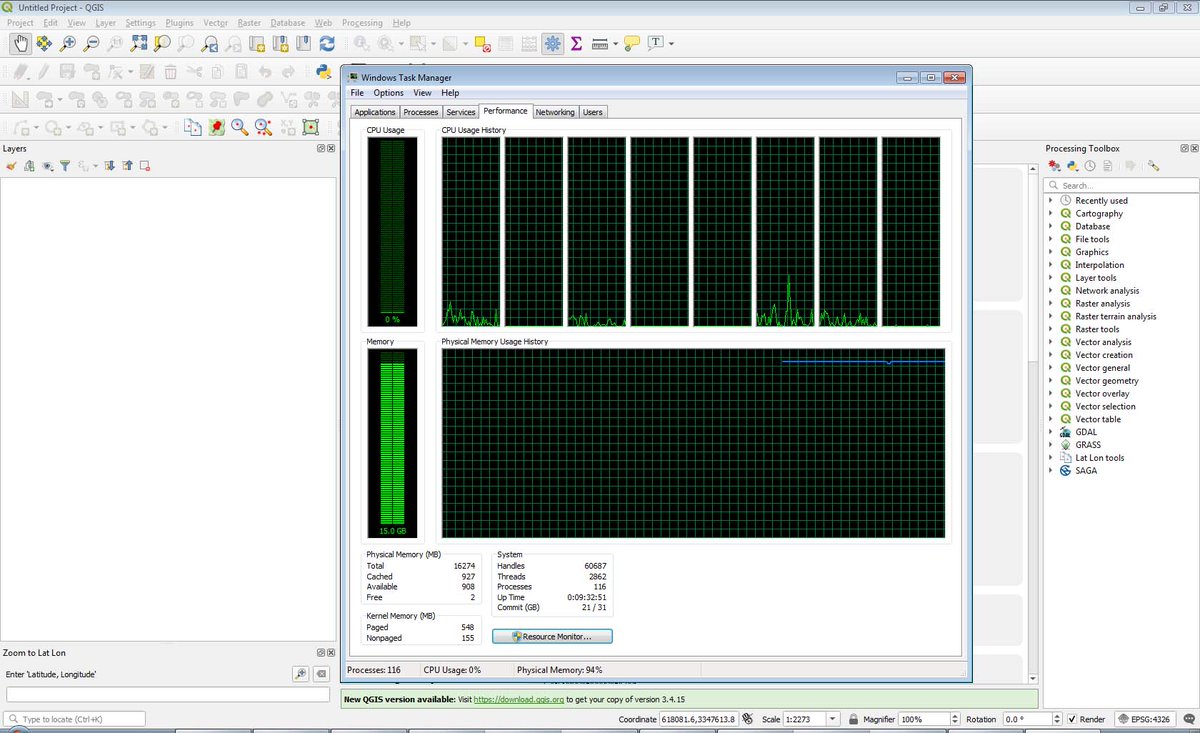Image resolution: width=1200 pixels, height=733 pixels.
Task: Expand the Cartography group in toolbox
Action: (x=1051, y=213)
